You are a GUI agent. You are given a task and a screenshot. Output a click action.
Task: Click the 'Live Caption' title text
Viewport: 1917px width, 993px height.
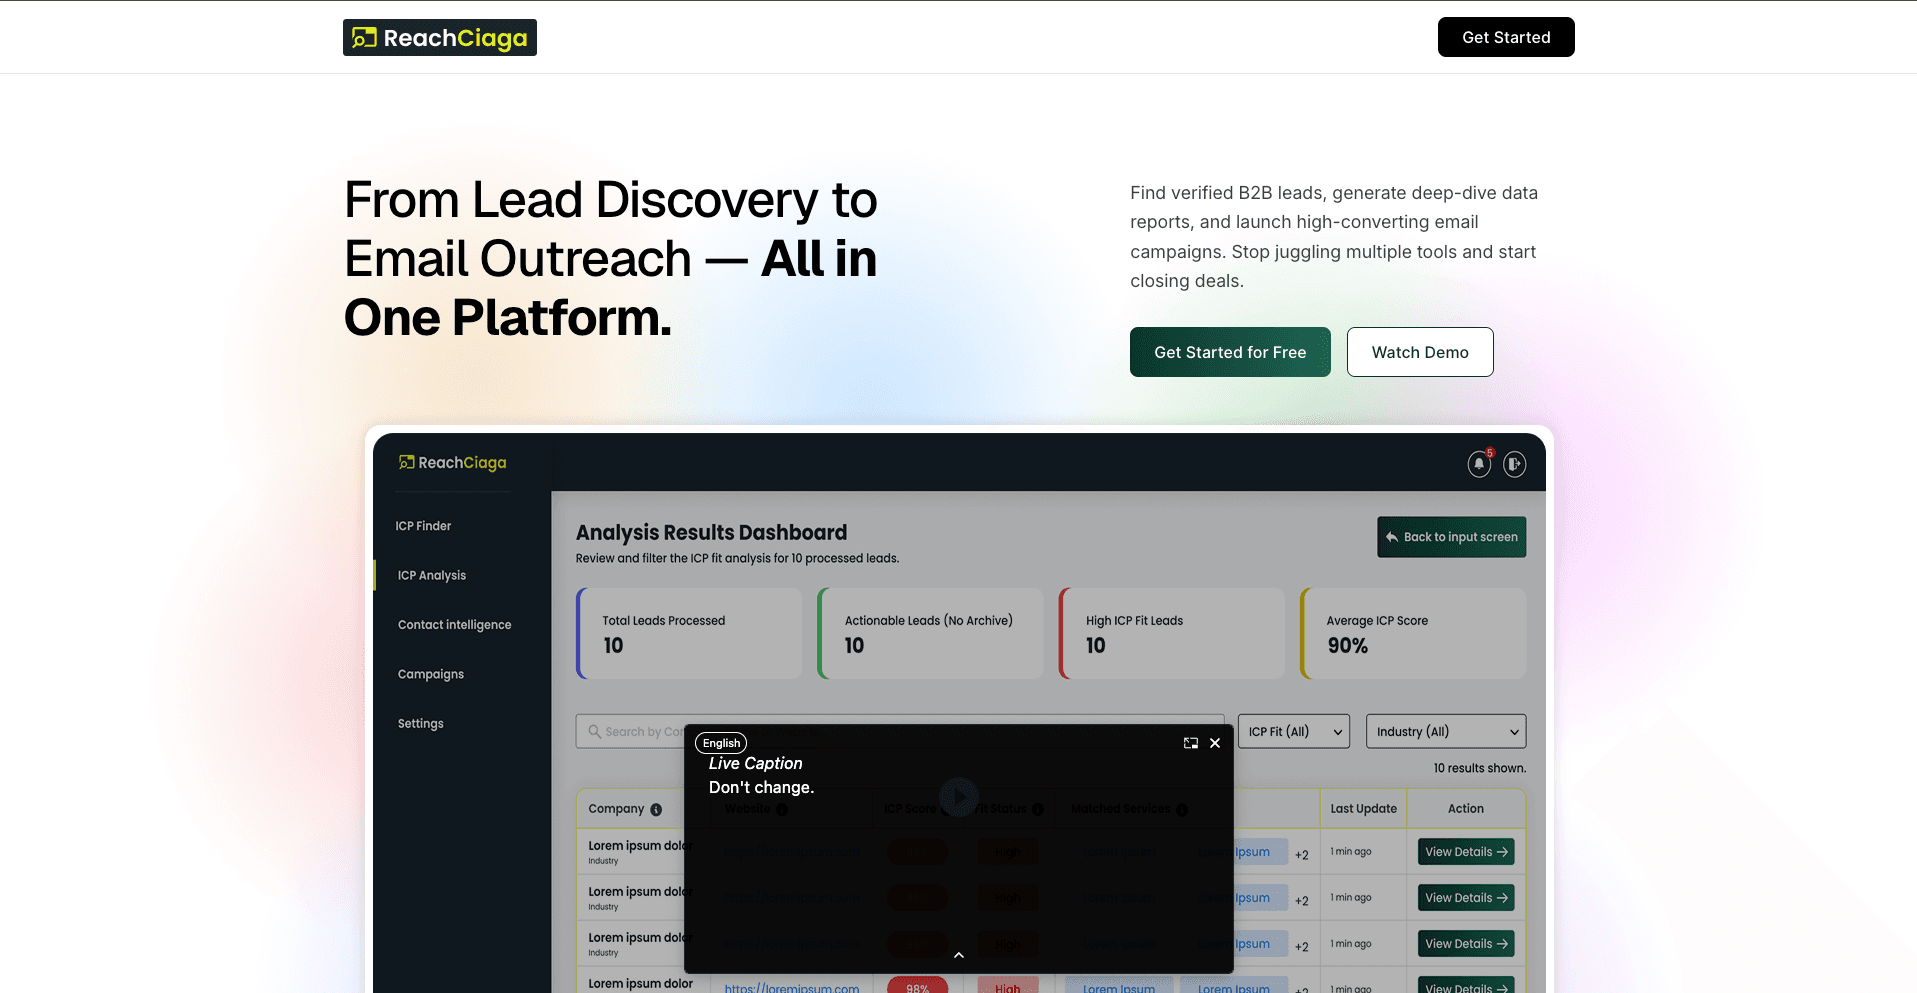pos(755,763)
